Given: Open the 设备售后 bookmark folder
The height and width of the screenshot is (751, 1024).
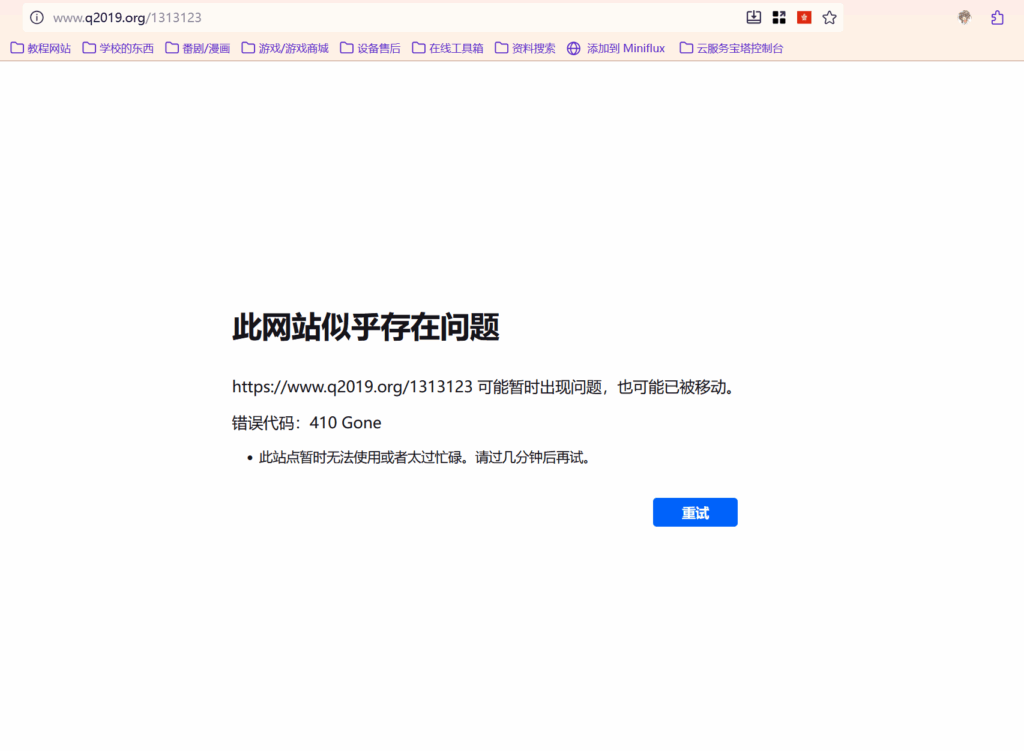Looking at the screenshot, I should [370, 48].
